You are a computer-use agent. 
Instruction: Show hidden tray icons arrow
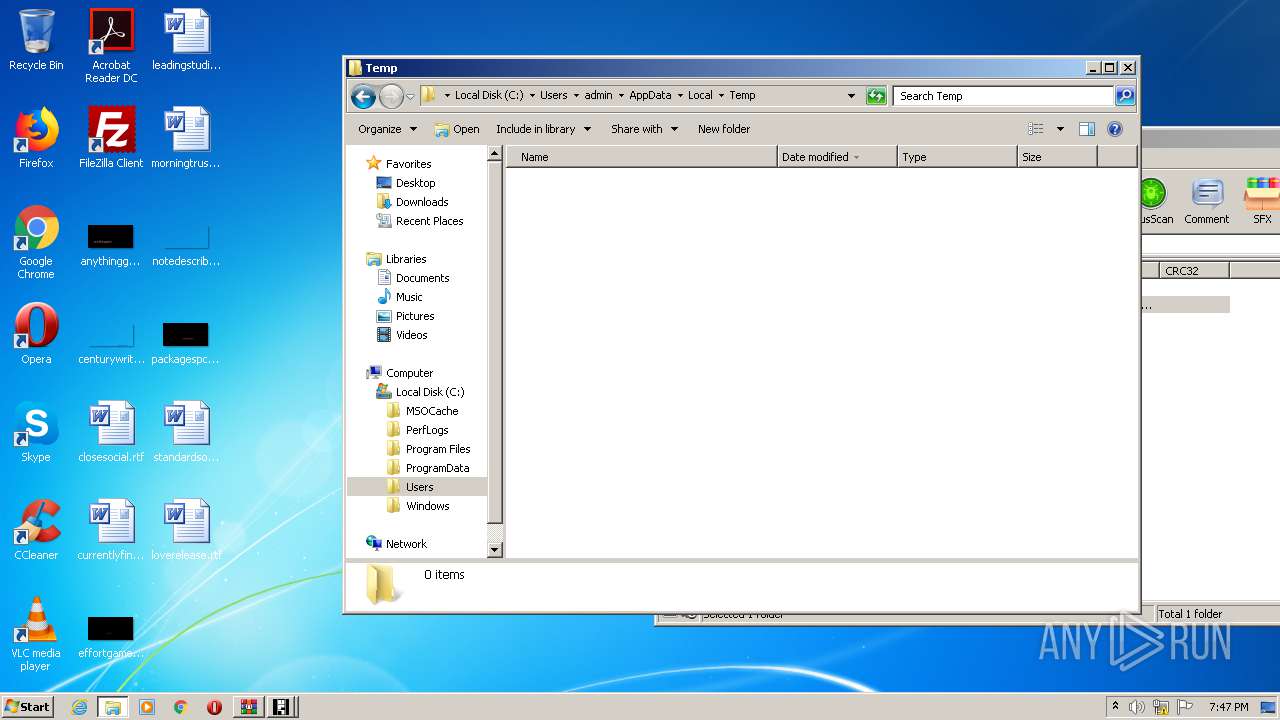1115,707
